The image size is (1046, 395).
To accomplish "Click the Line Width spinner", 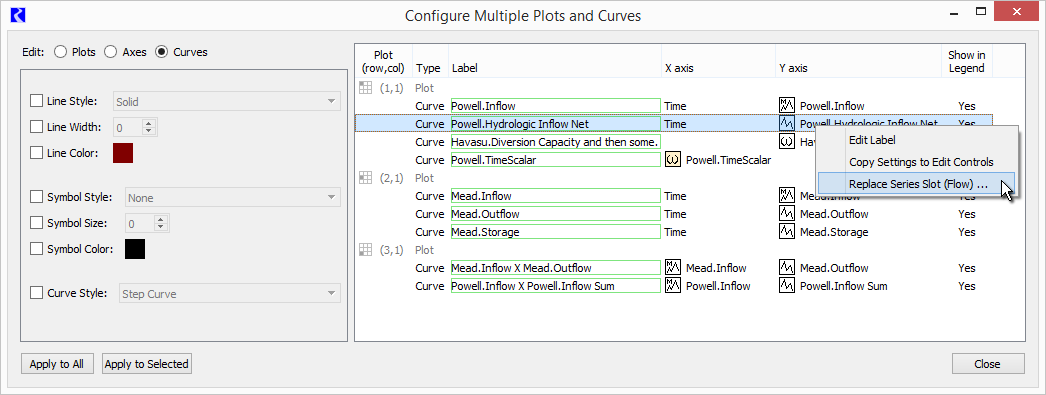I will pos(135,127).
